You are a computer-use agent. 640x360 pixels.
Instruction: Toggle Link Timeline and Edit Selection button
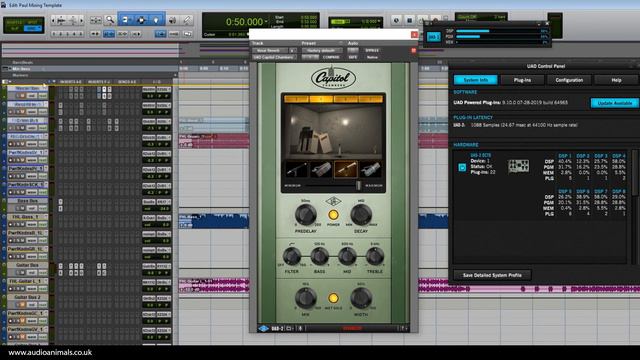pos(109,34)
